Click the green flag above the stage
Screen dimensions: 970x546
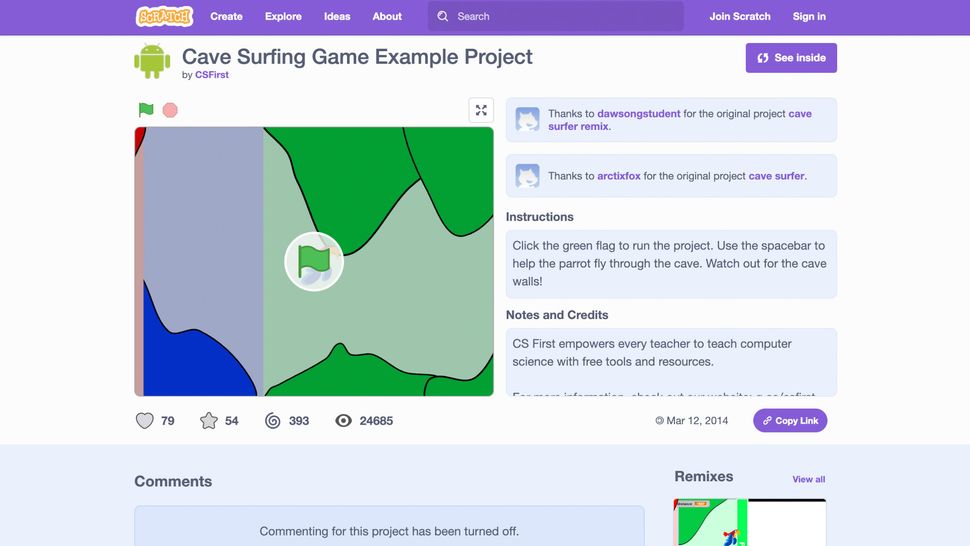tap(146, 110)
